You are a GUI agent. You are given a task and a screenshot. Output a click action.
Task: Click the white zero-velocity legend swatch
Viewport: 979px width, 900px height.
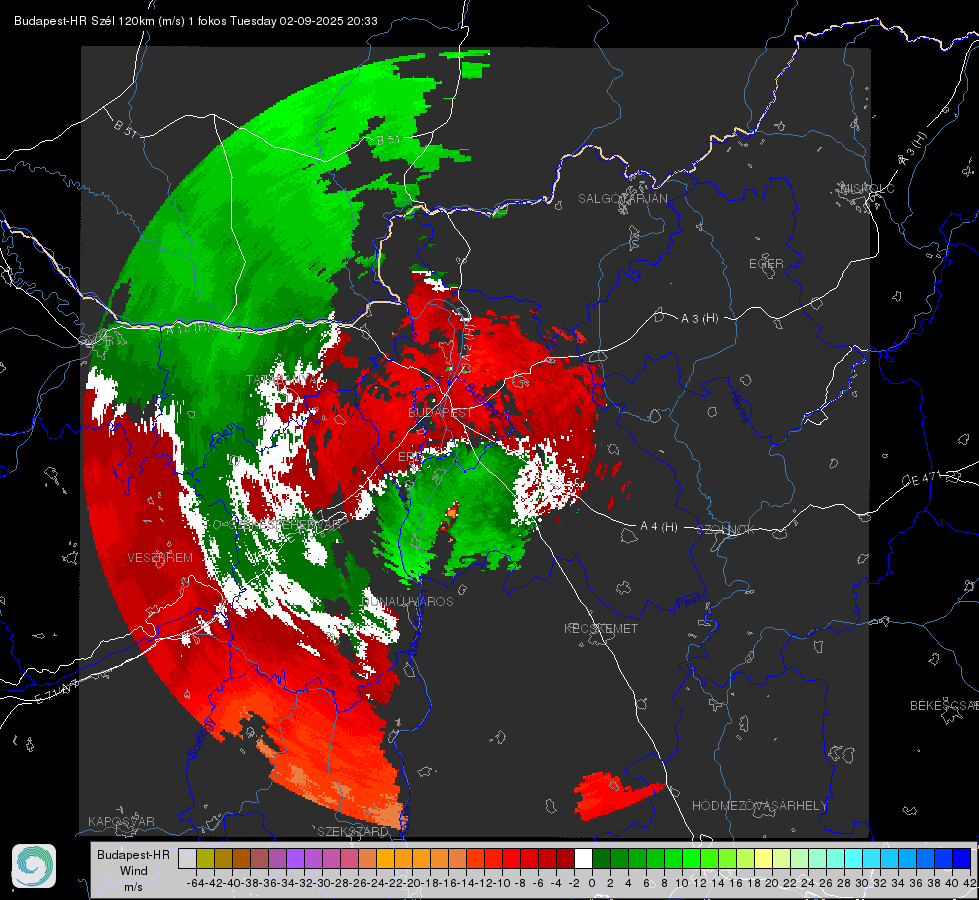583,858
